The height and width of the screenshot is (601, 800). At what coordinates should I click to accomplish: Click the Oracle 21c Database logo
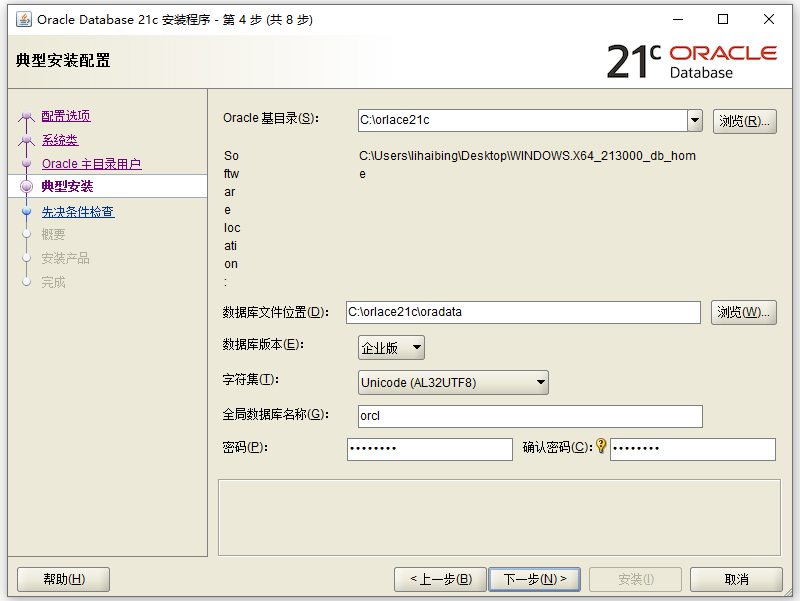691,61
